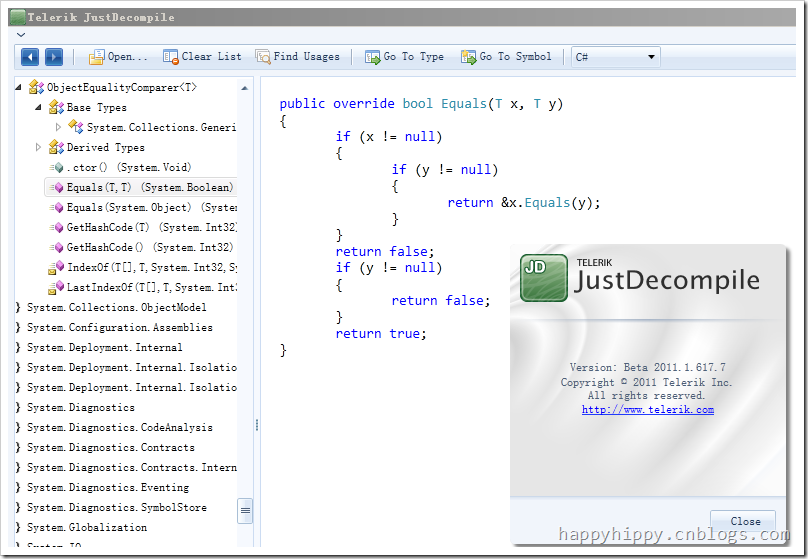The image size is (808, 559).
Task: Select the System.Configuration.Assemblies namespace
Action: [120, 328]
